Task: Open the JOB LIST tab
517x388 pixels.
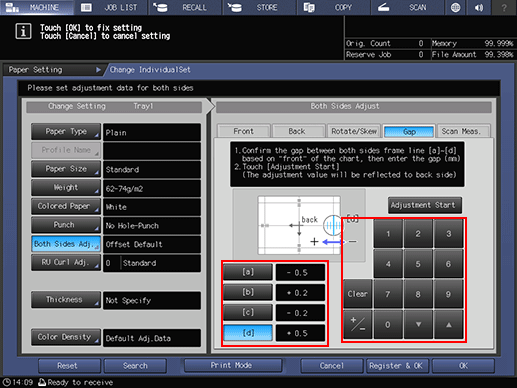Action: click(111, 7)
